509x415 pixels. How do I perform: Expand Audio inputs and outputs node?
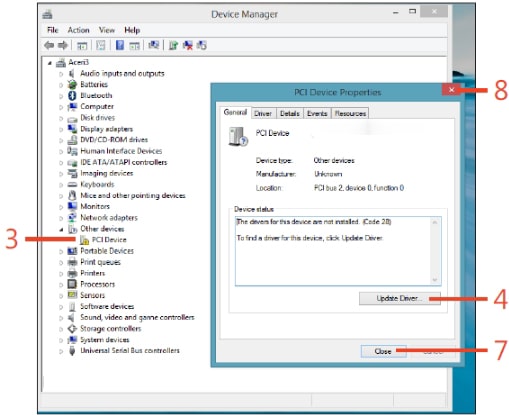61,74
